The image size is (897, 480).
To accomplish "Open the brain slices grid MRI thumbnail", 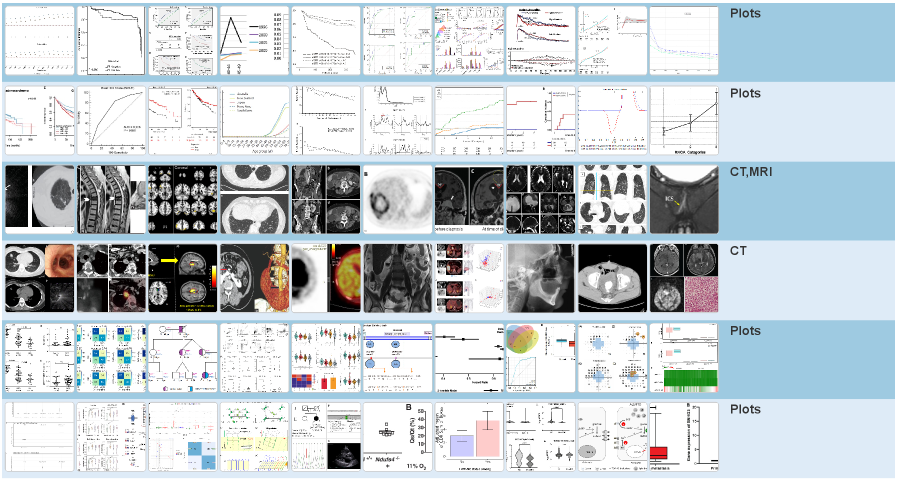I will 182,199.
